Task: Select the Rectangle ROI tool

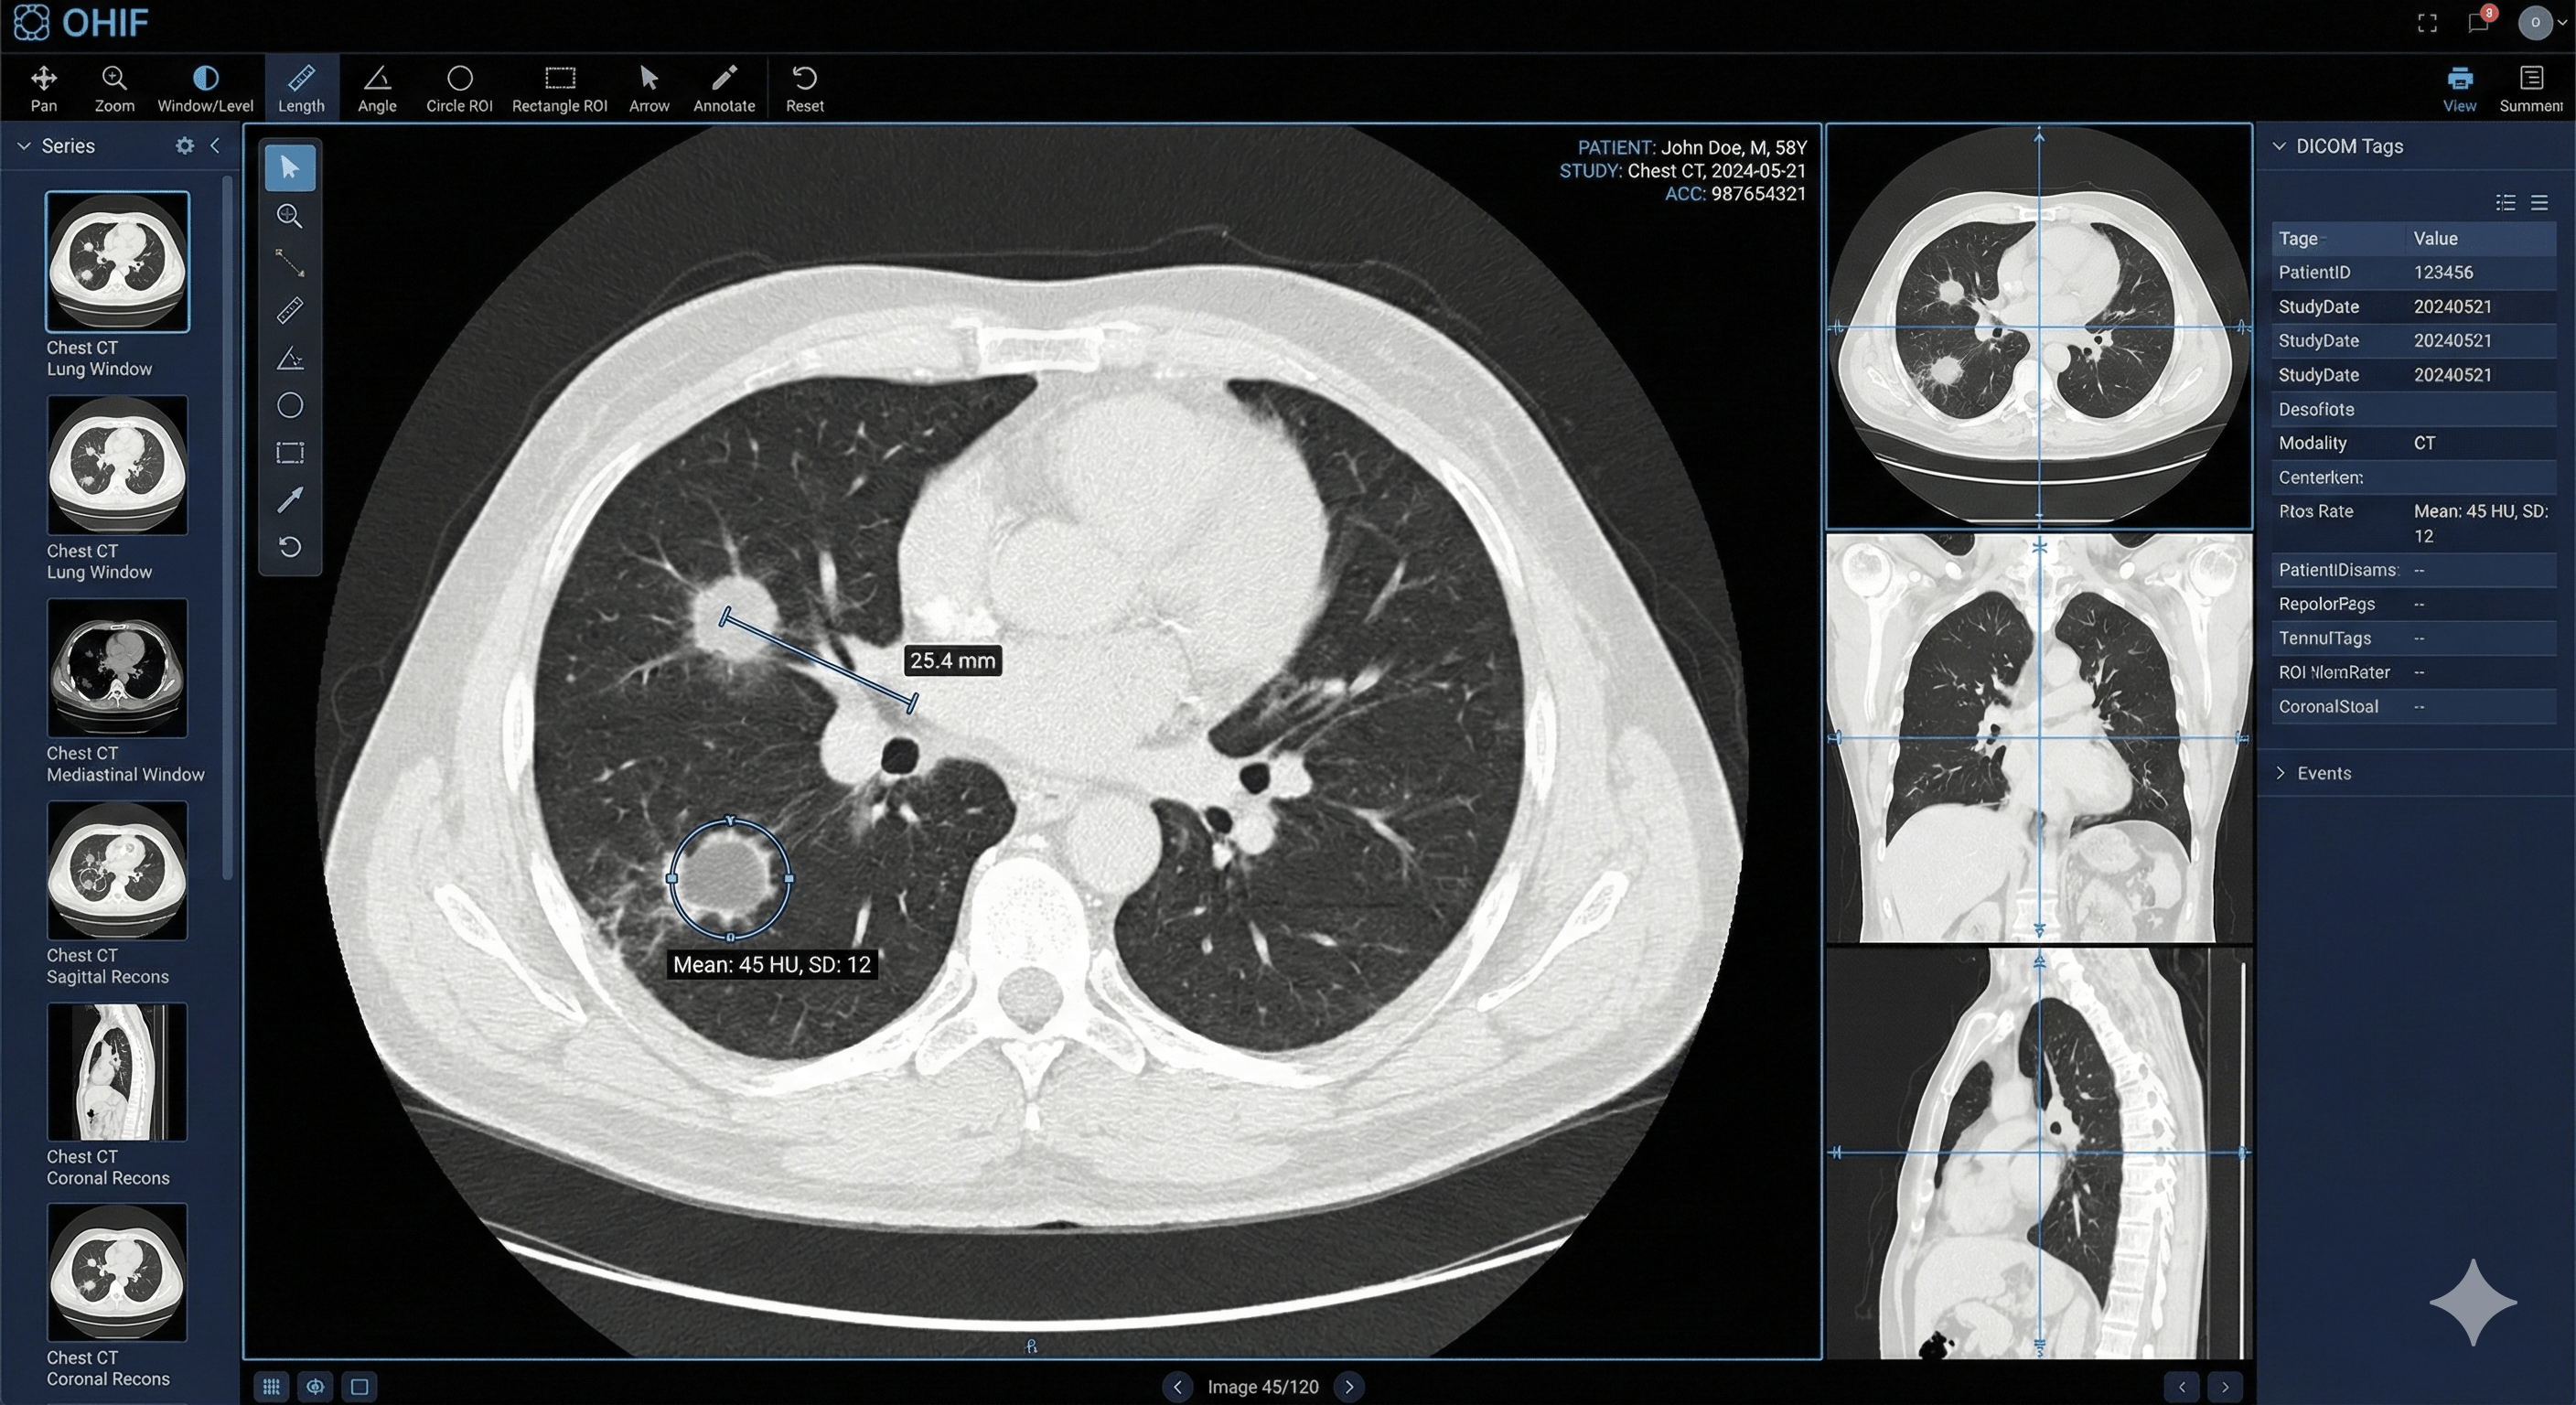Action: coord(559,87)
